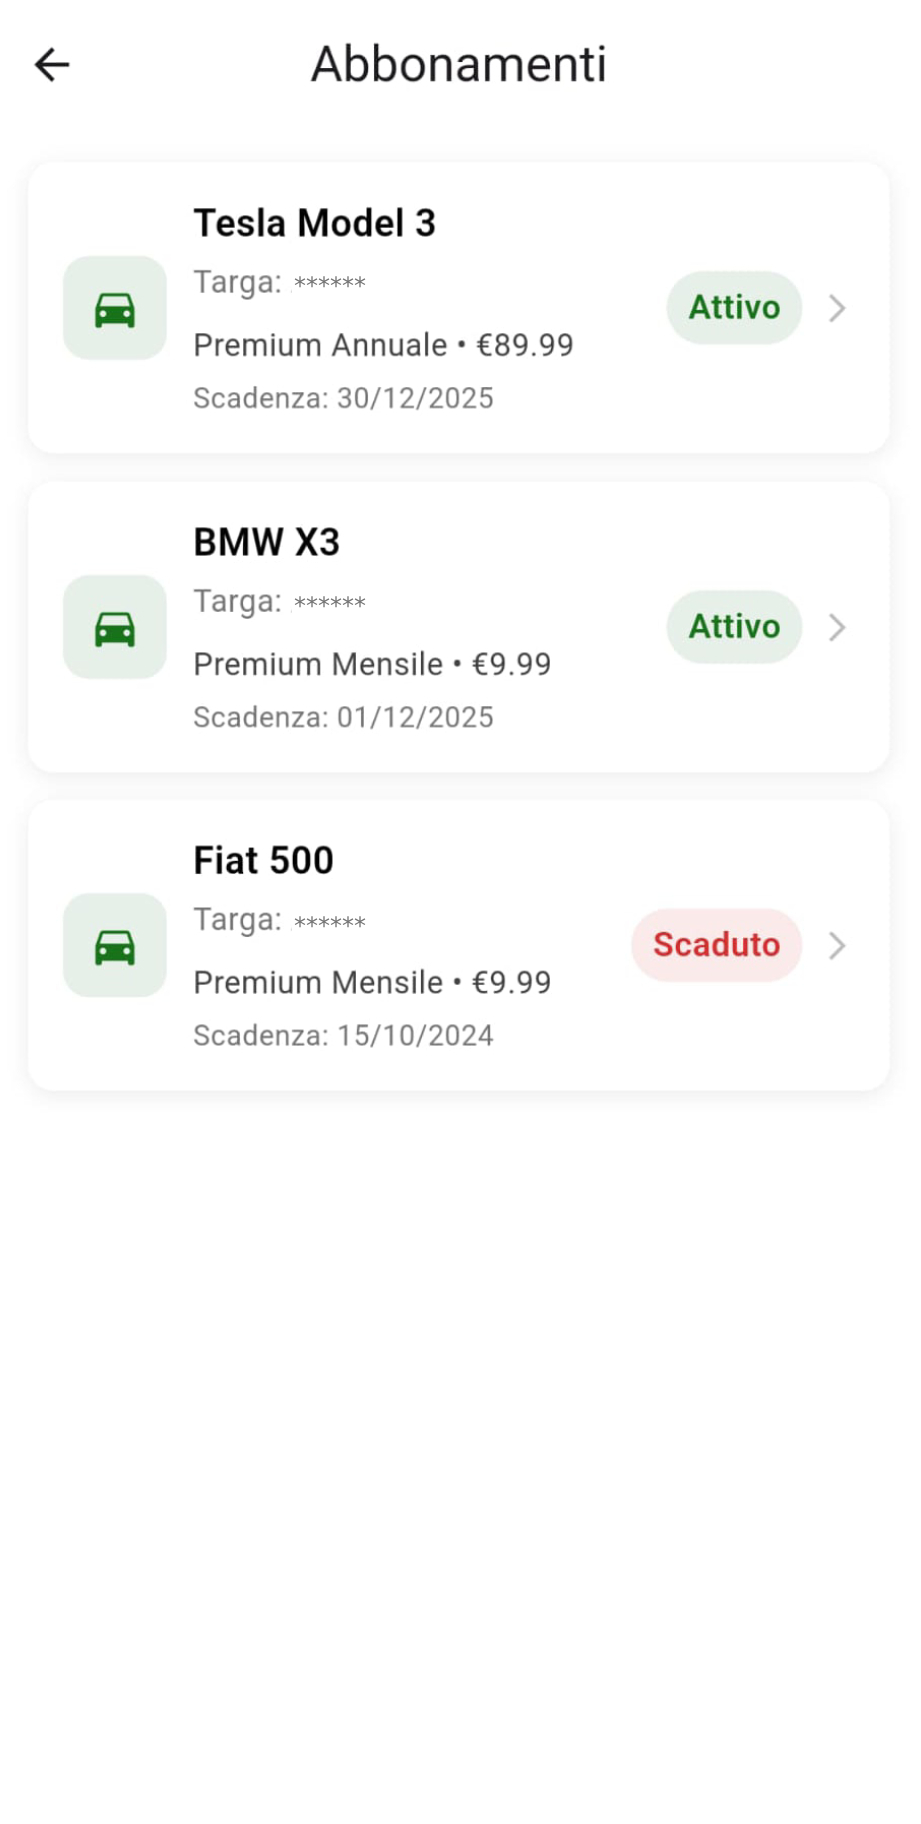Click Fiat 500 Premium Mensile plan text
Screen dimensions: 921x1824
(372, 982)
